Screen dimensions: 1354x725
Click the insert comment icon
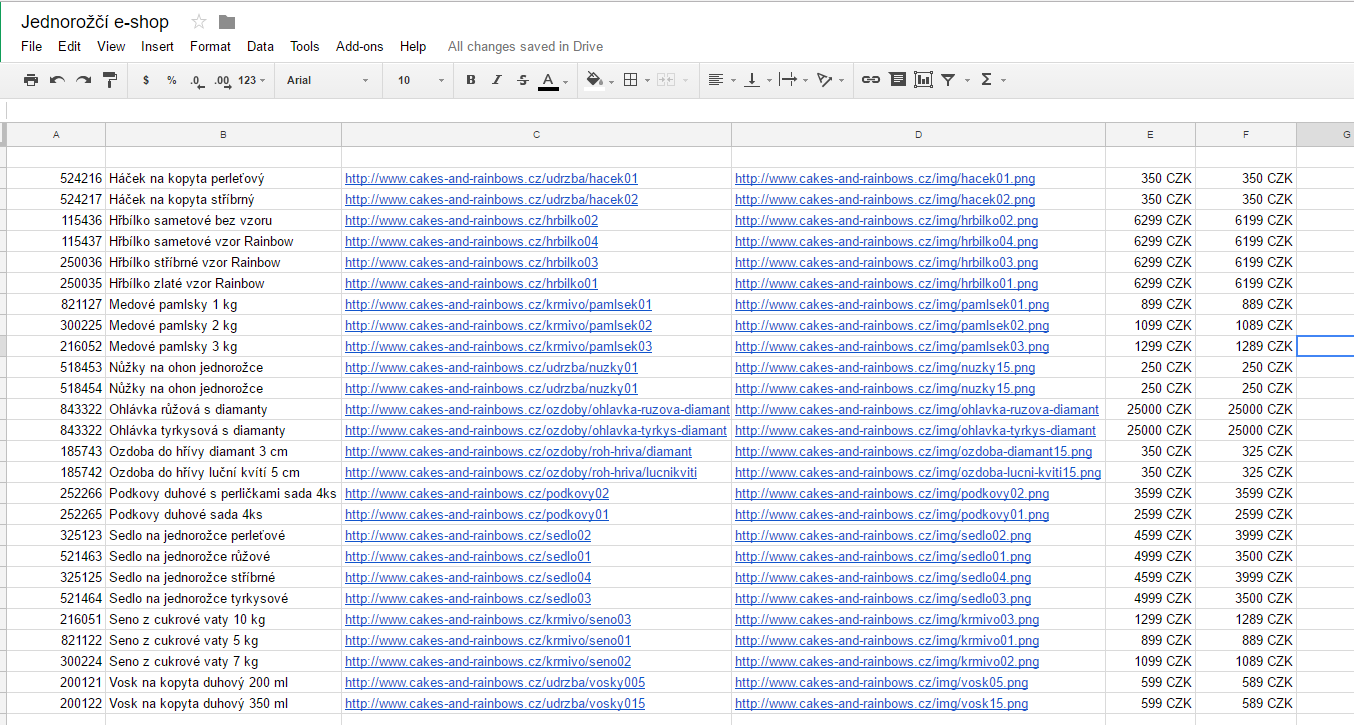(897, 80)
